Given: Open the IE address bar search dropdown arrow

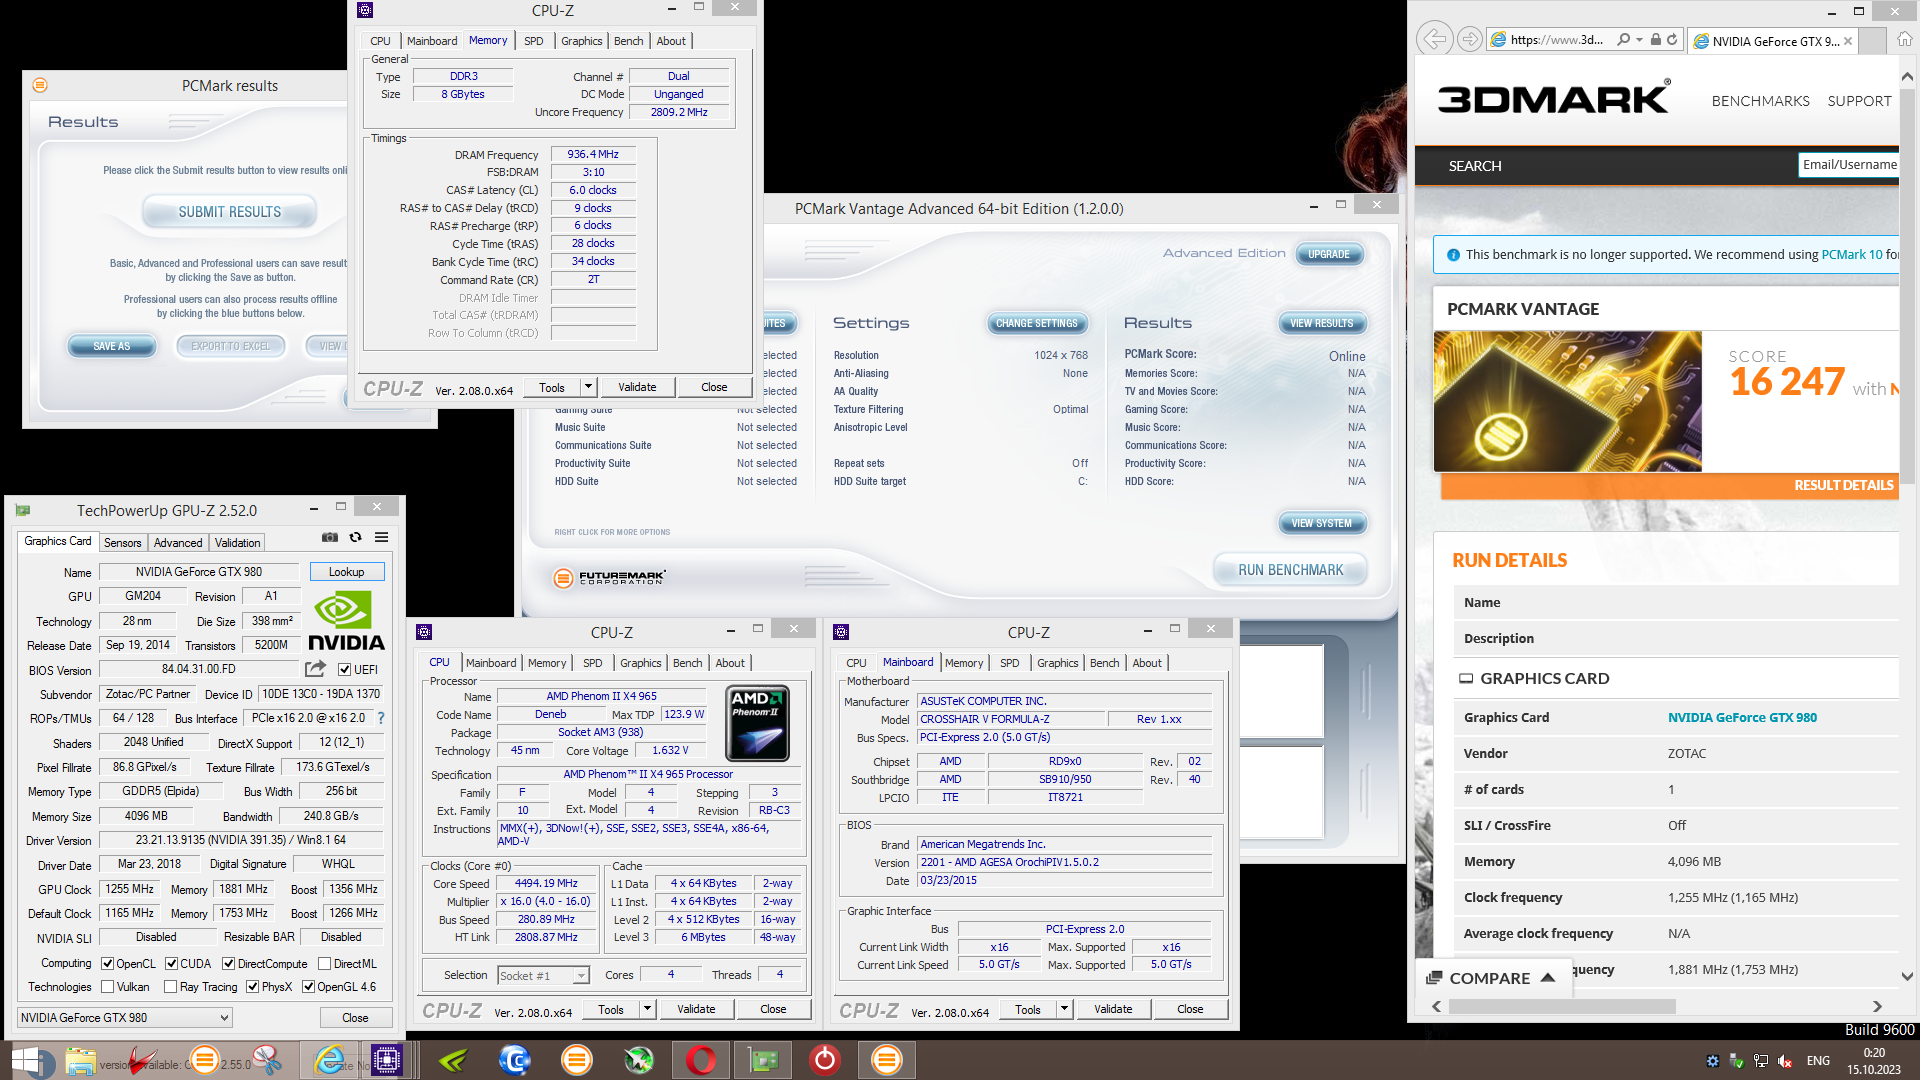Looking at the screenshot, I should [1639, 40].
